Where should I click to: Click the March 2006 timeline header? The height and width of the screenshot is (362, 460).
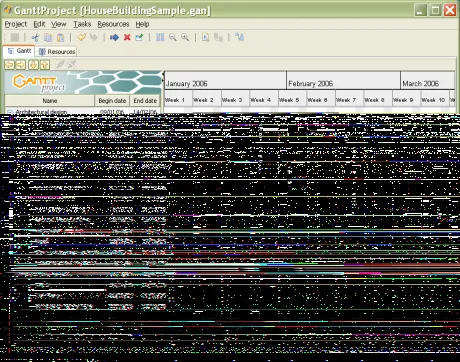coord(428,80)
